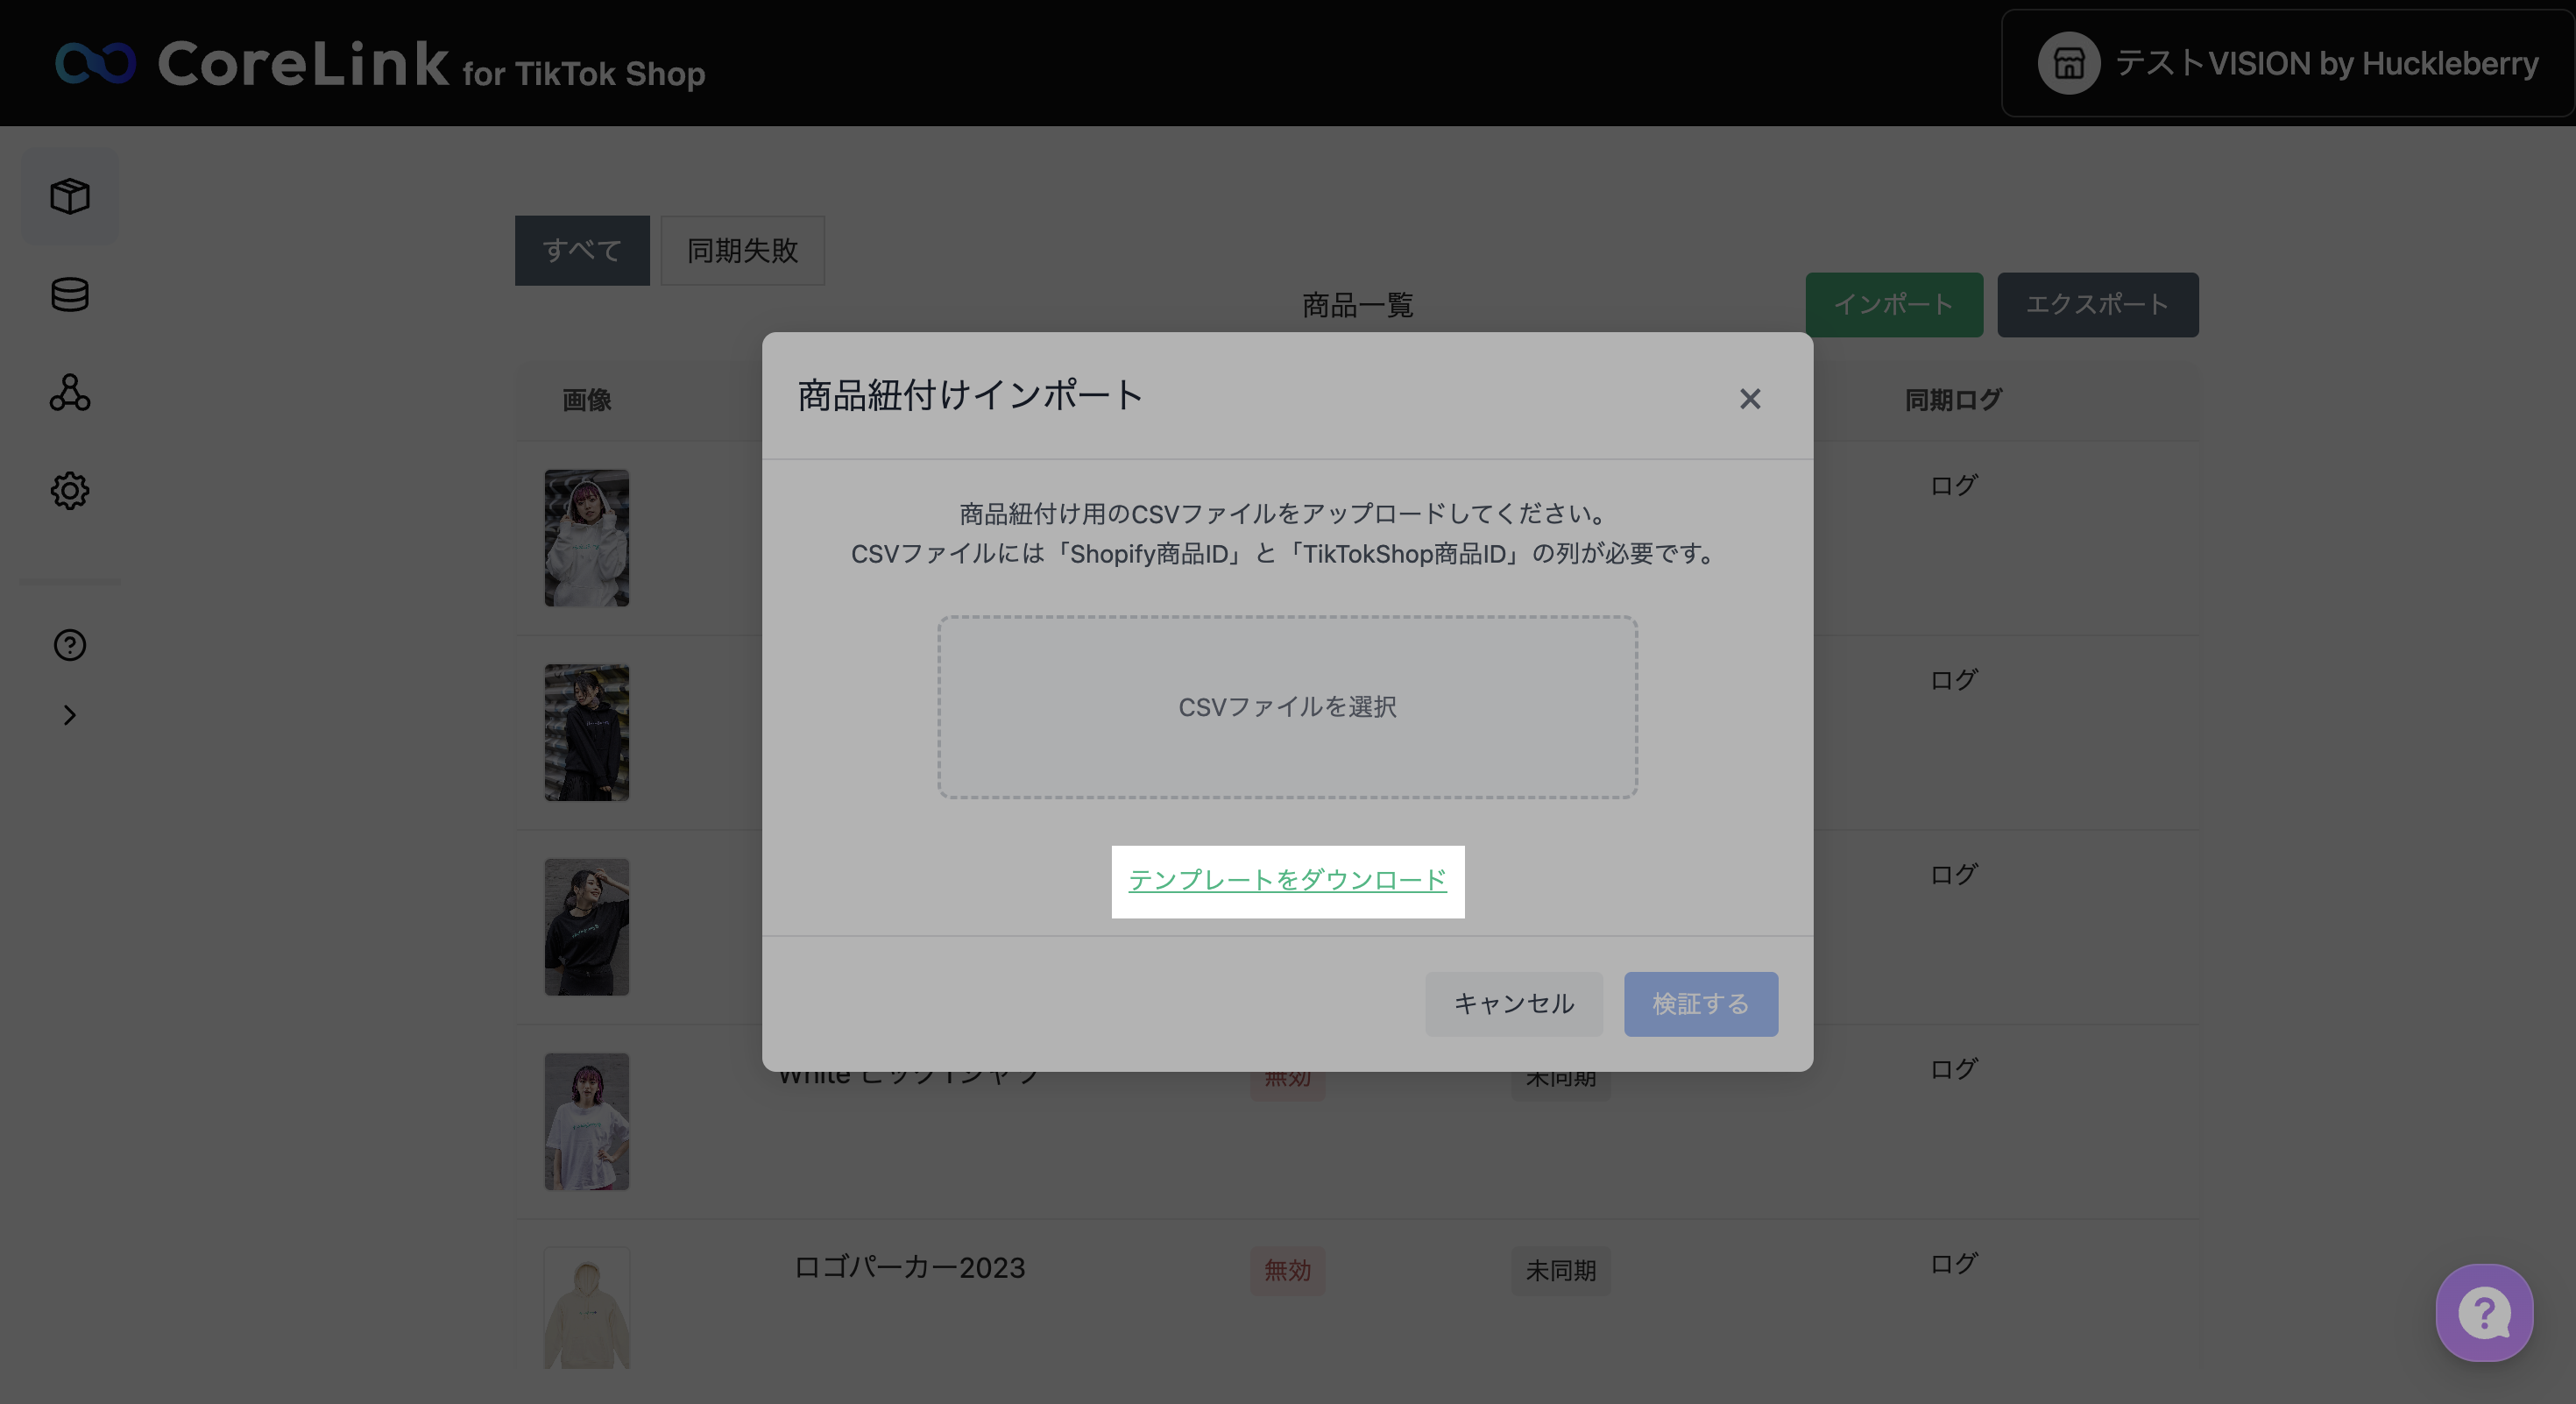Open the database stack icon in sidebar
This screenshot has width=2576, height=1404.
[x=70, y=294]
